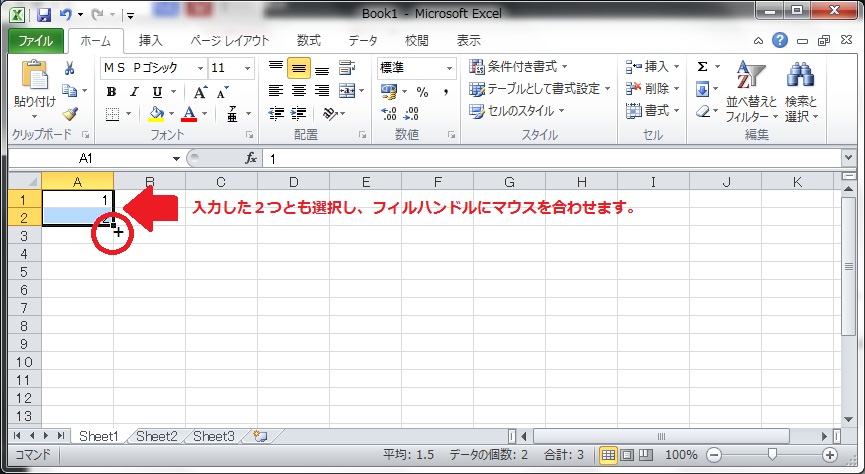Toggle center text horizontally
865x474 pixels.
299,90
